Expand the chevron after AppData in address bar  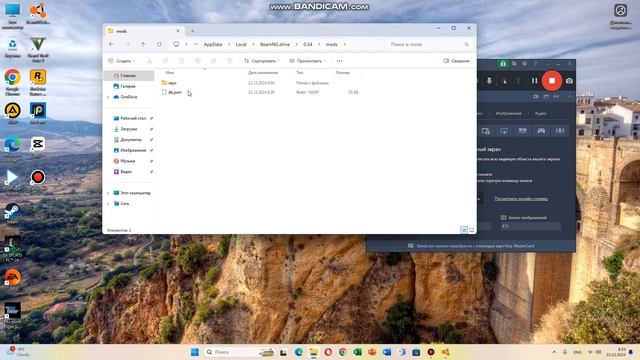(229, 44)
